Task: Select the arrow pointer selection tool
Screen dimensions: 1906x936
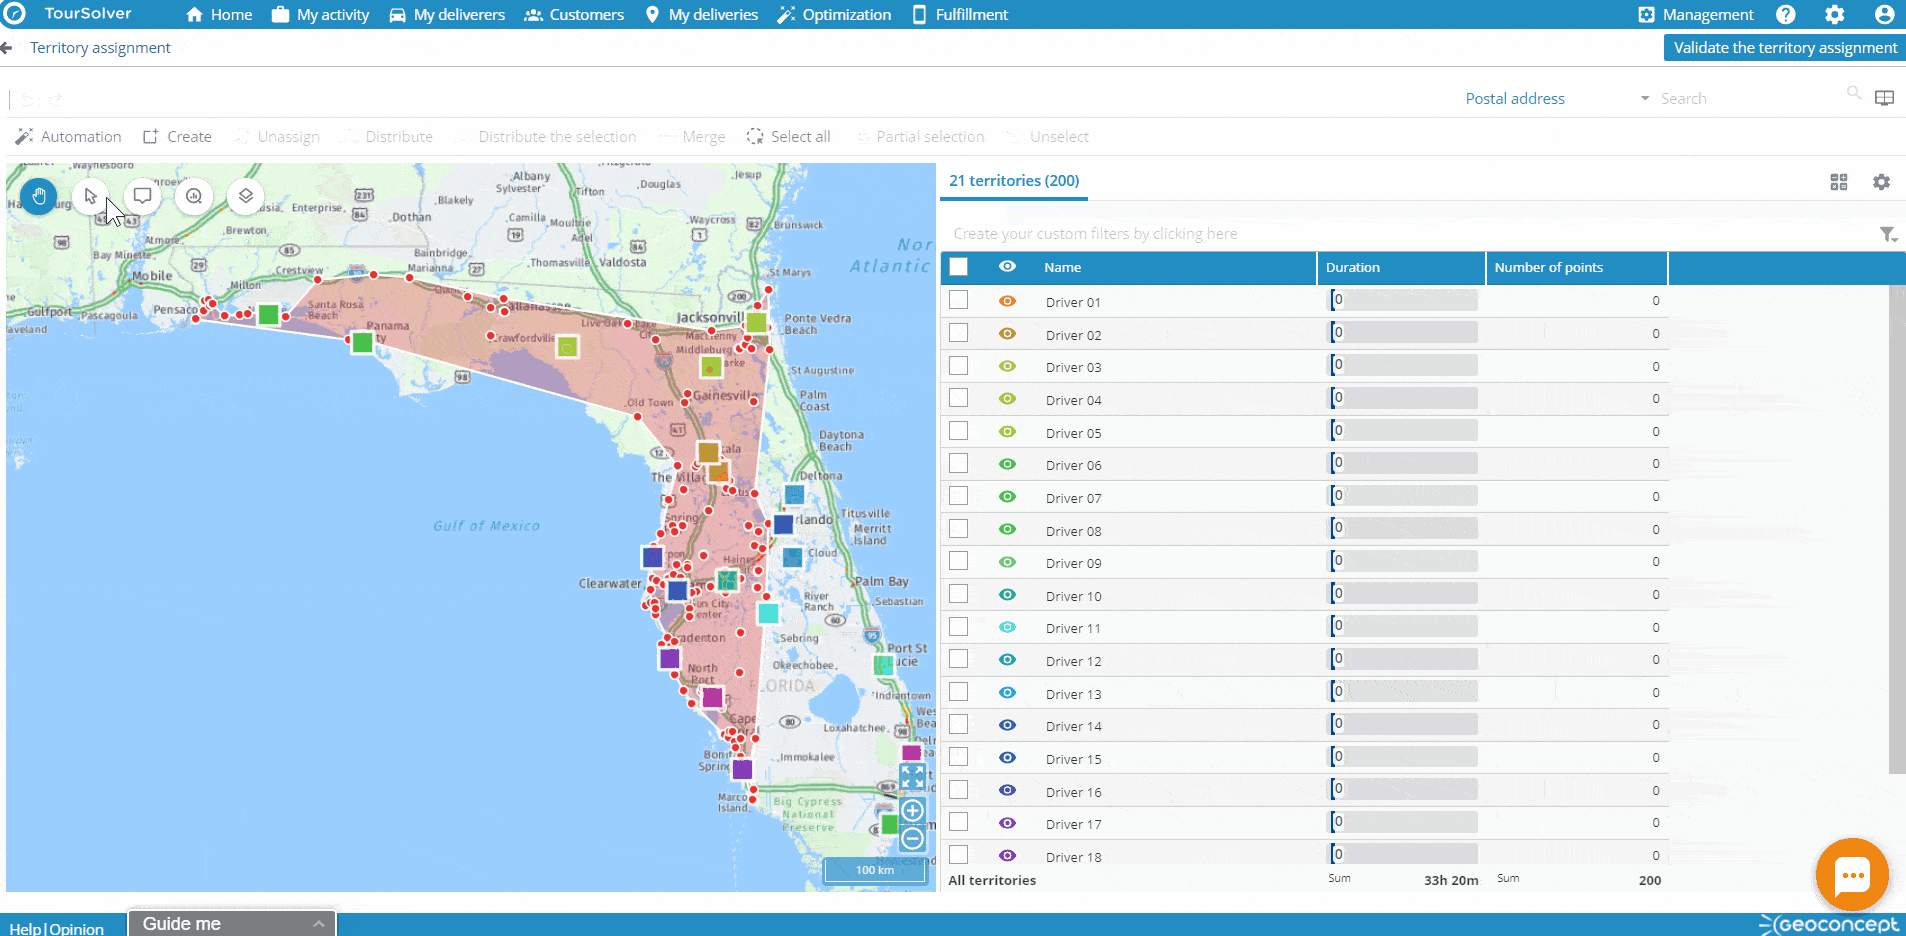Action: [91, 196]
